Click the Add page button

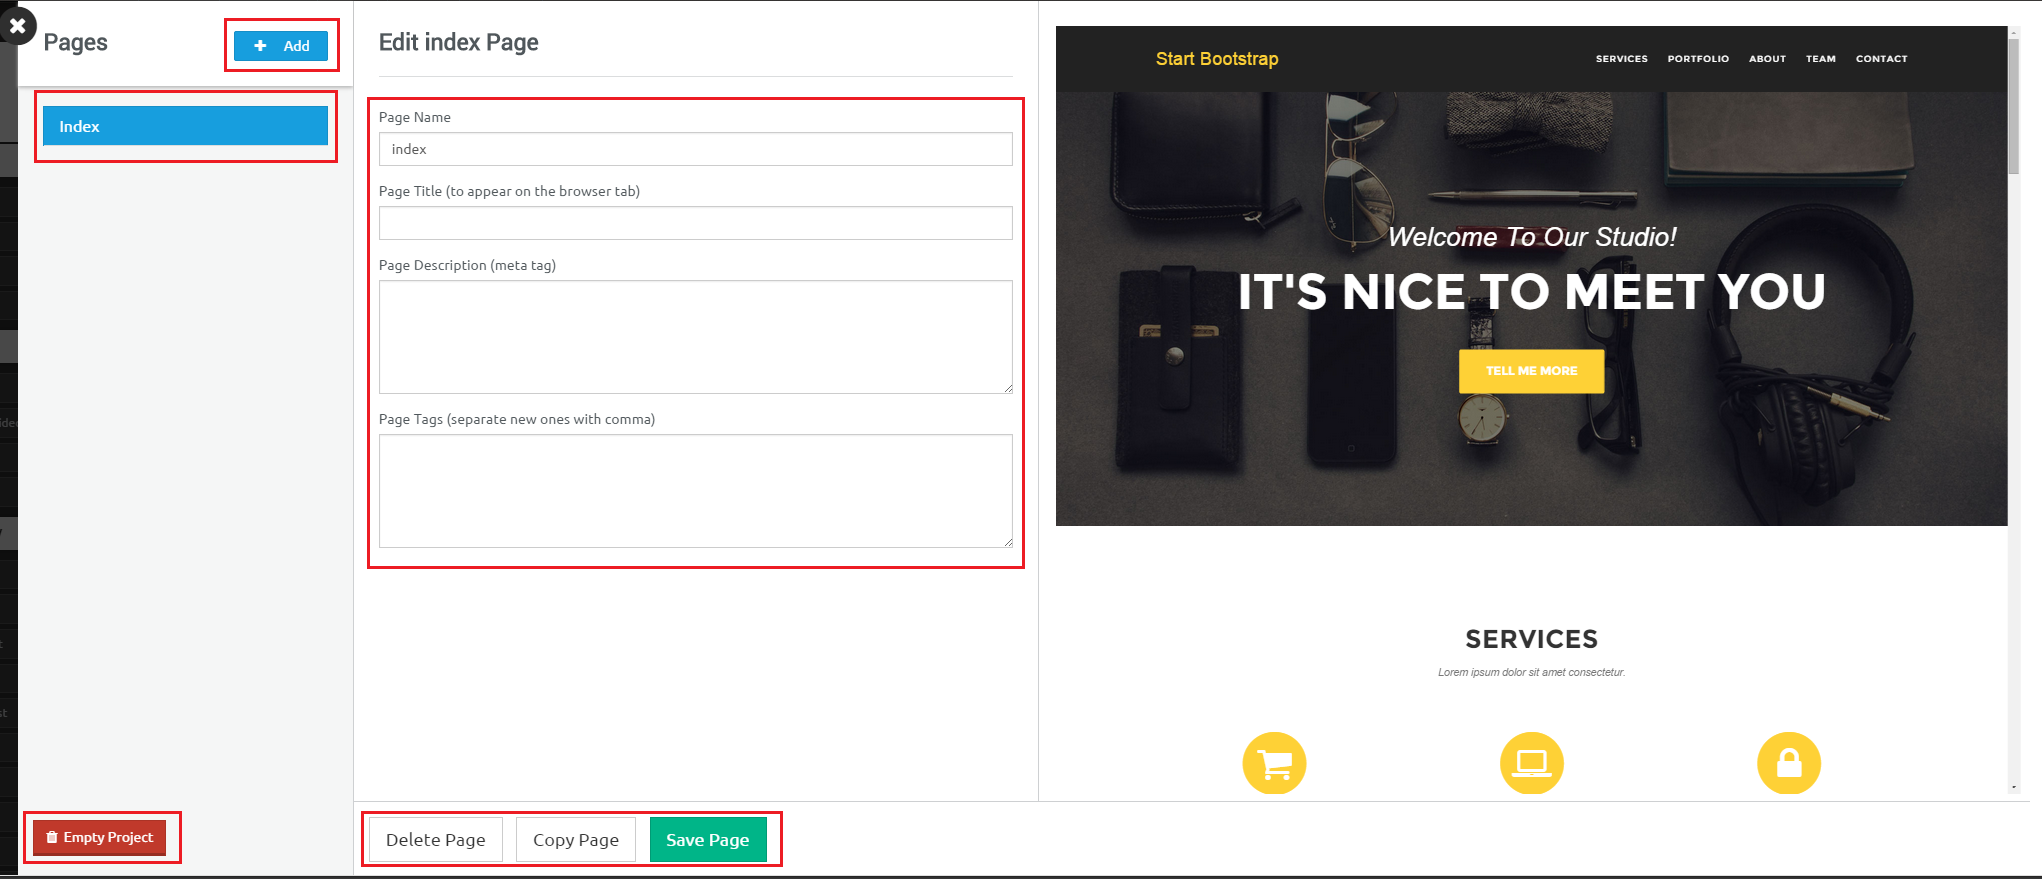tap(281, 46)
